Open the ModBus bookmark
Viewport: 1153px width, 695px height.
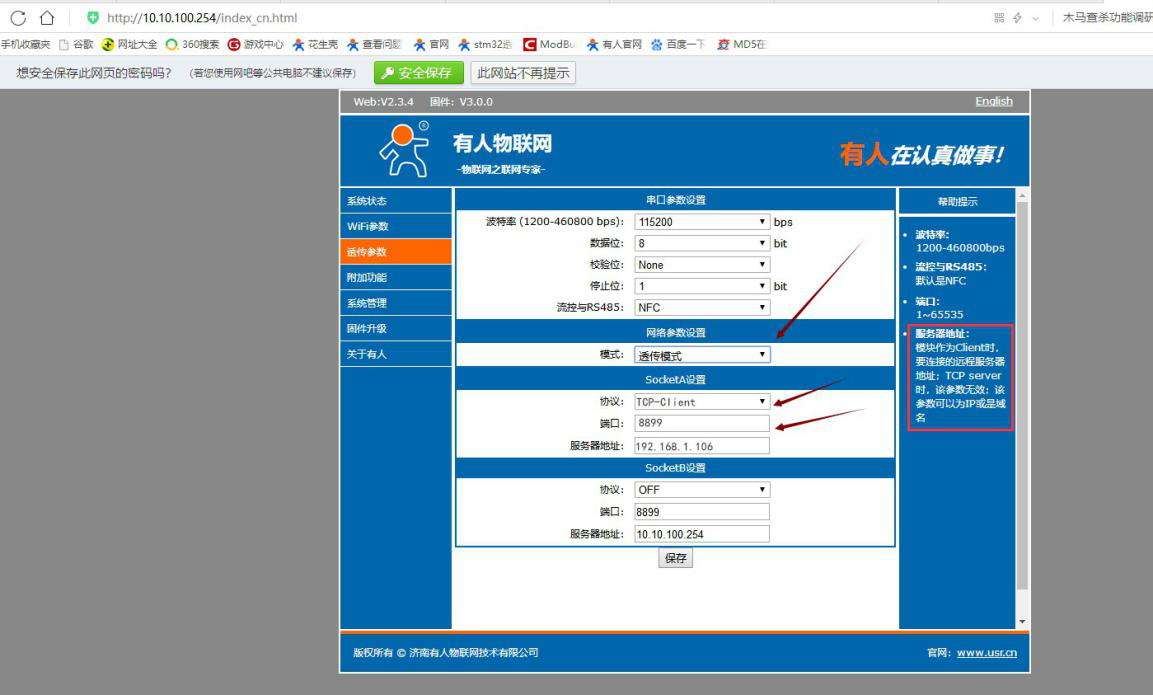(x=549, y=45)
